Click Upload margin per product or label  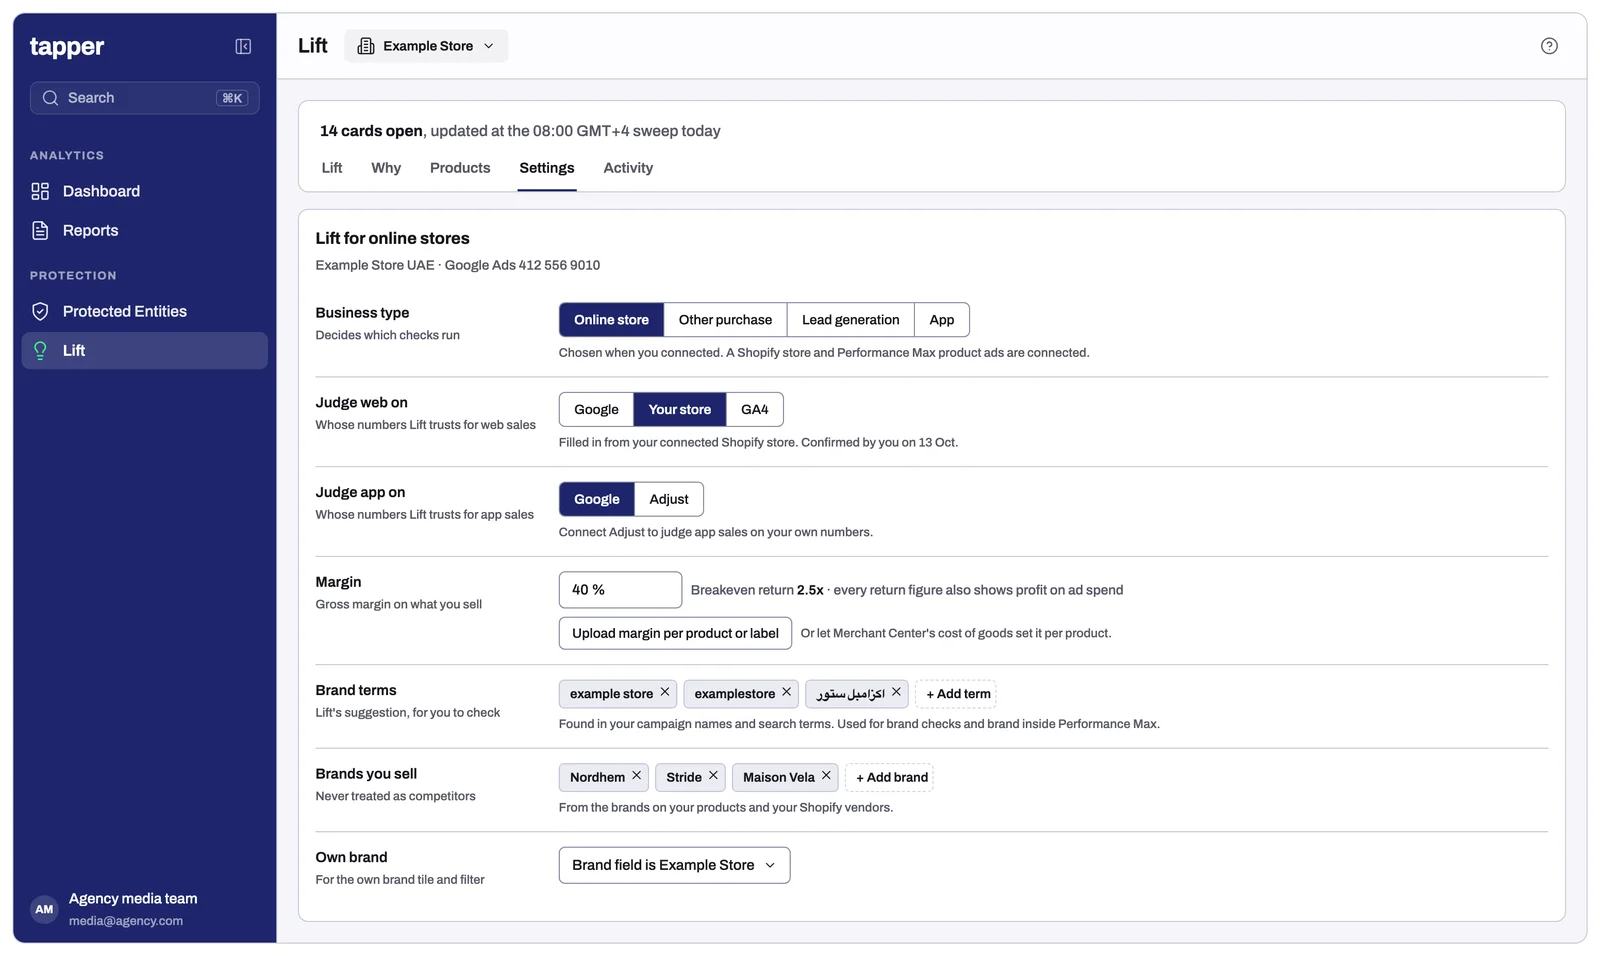click(675, 633)
